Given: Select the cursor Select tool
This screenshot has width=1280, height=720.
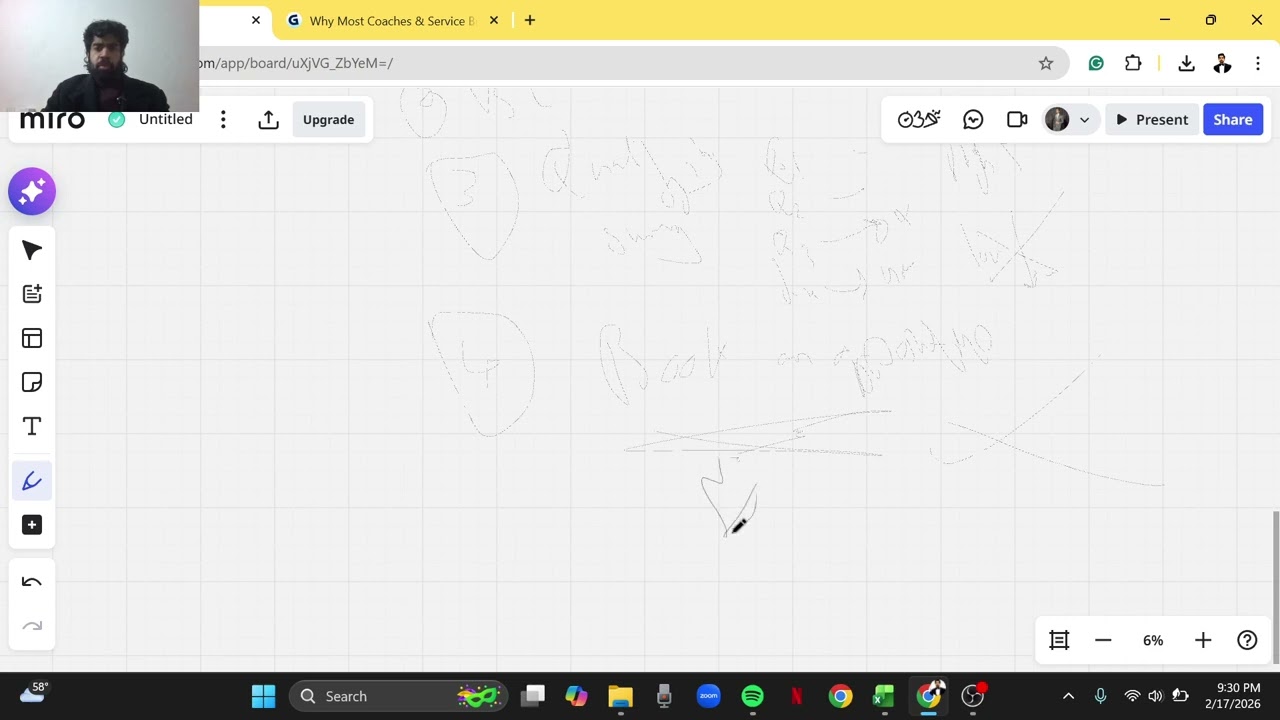Looking at the screenshot, I should [x=32, y=250].
